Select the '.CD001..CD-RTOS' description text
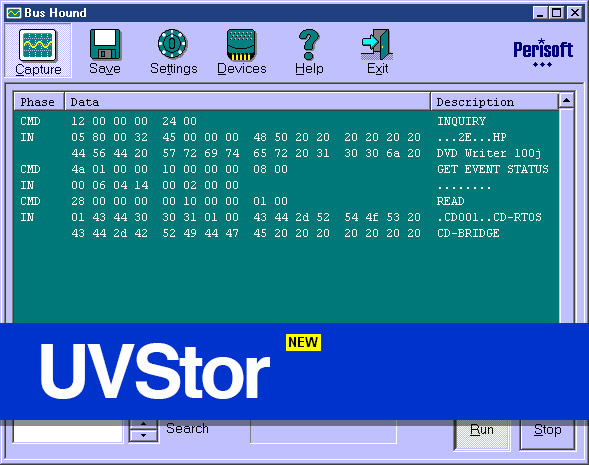Screen dimensions: 589x465 click(x=489, y=217)
